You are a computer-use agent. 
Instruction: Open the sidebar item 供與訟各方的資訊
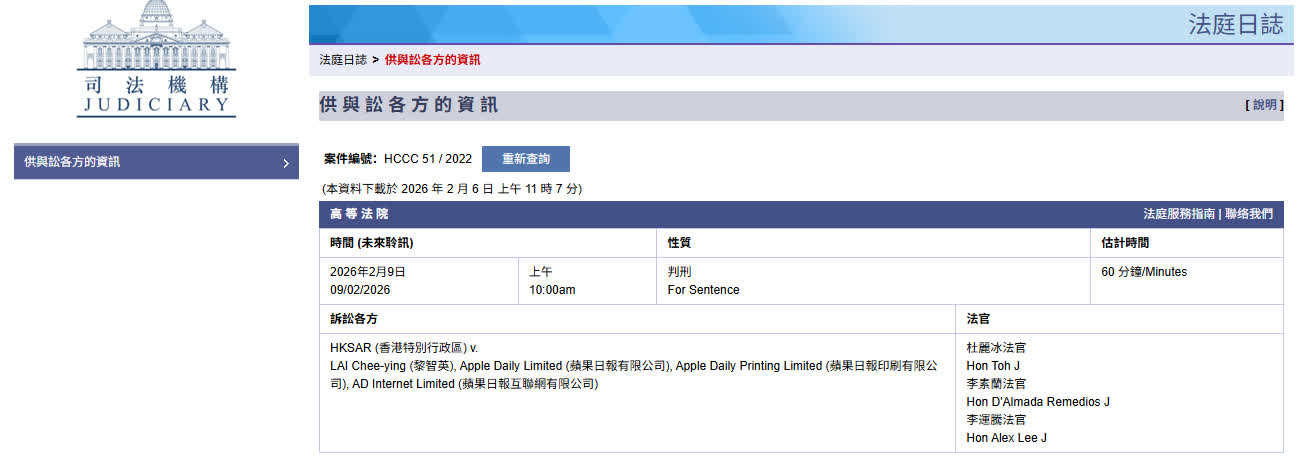(72, 162)
